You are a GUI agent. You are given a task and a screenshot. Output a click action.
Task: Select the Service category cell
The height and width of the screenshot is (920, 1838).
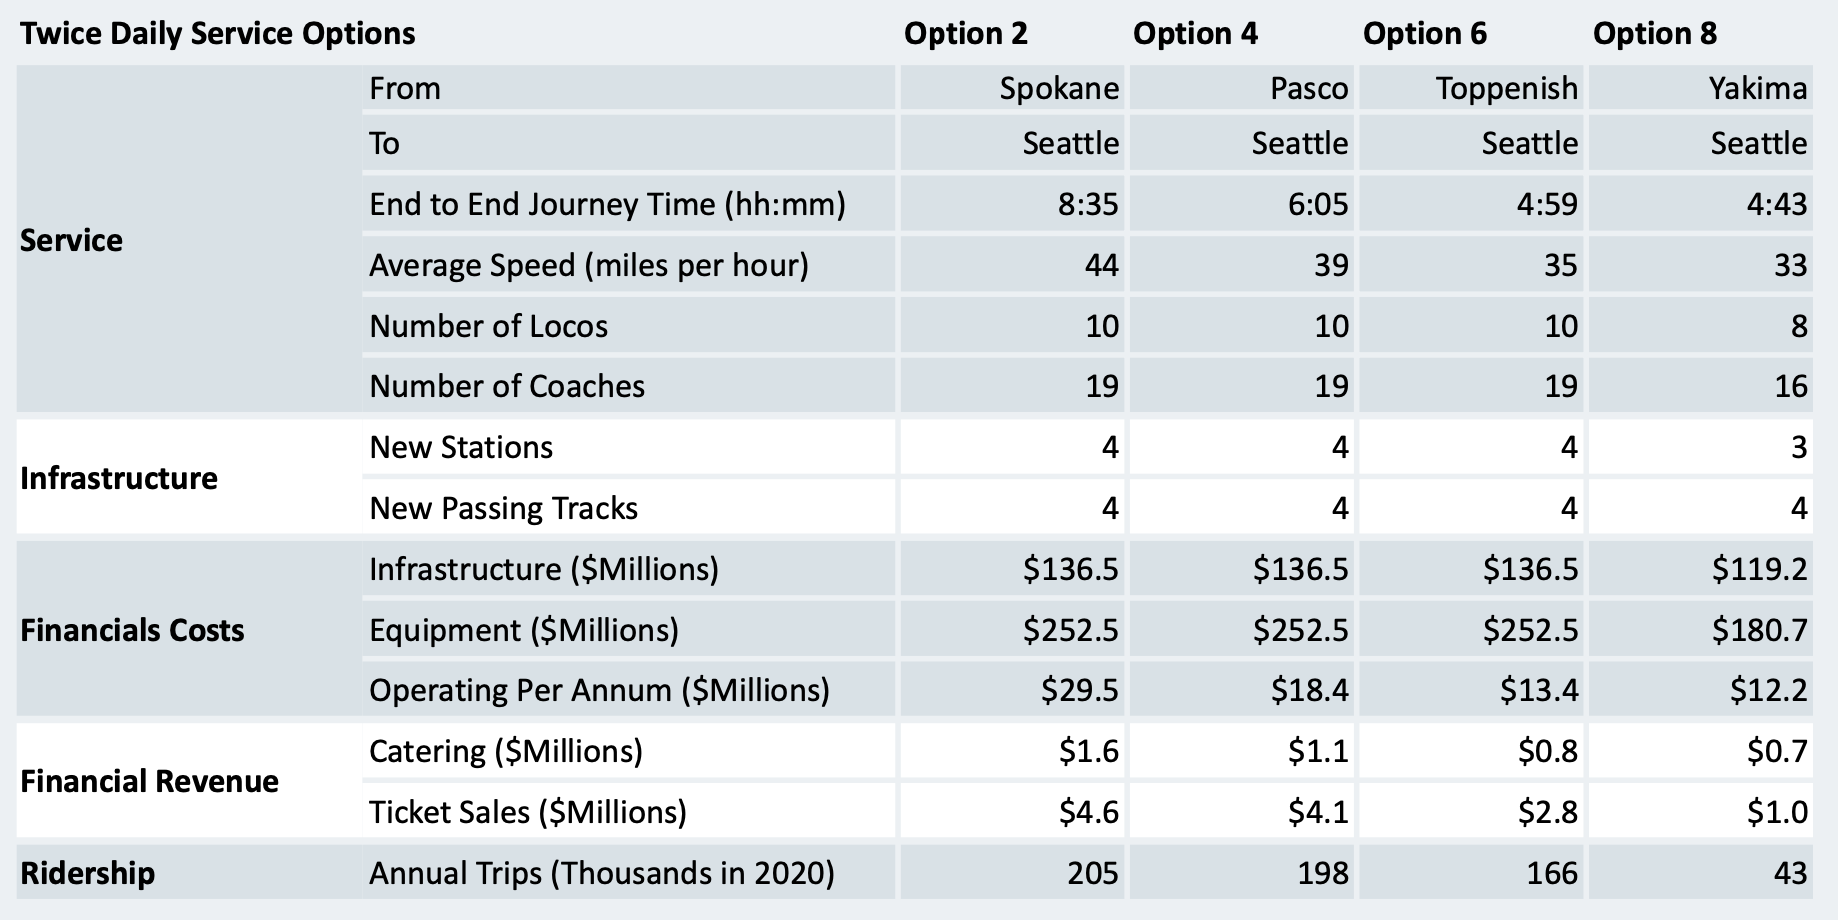pyautogui.click(x=72, y=240)
